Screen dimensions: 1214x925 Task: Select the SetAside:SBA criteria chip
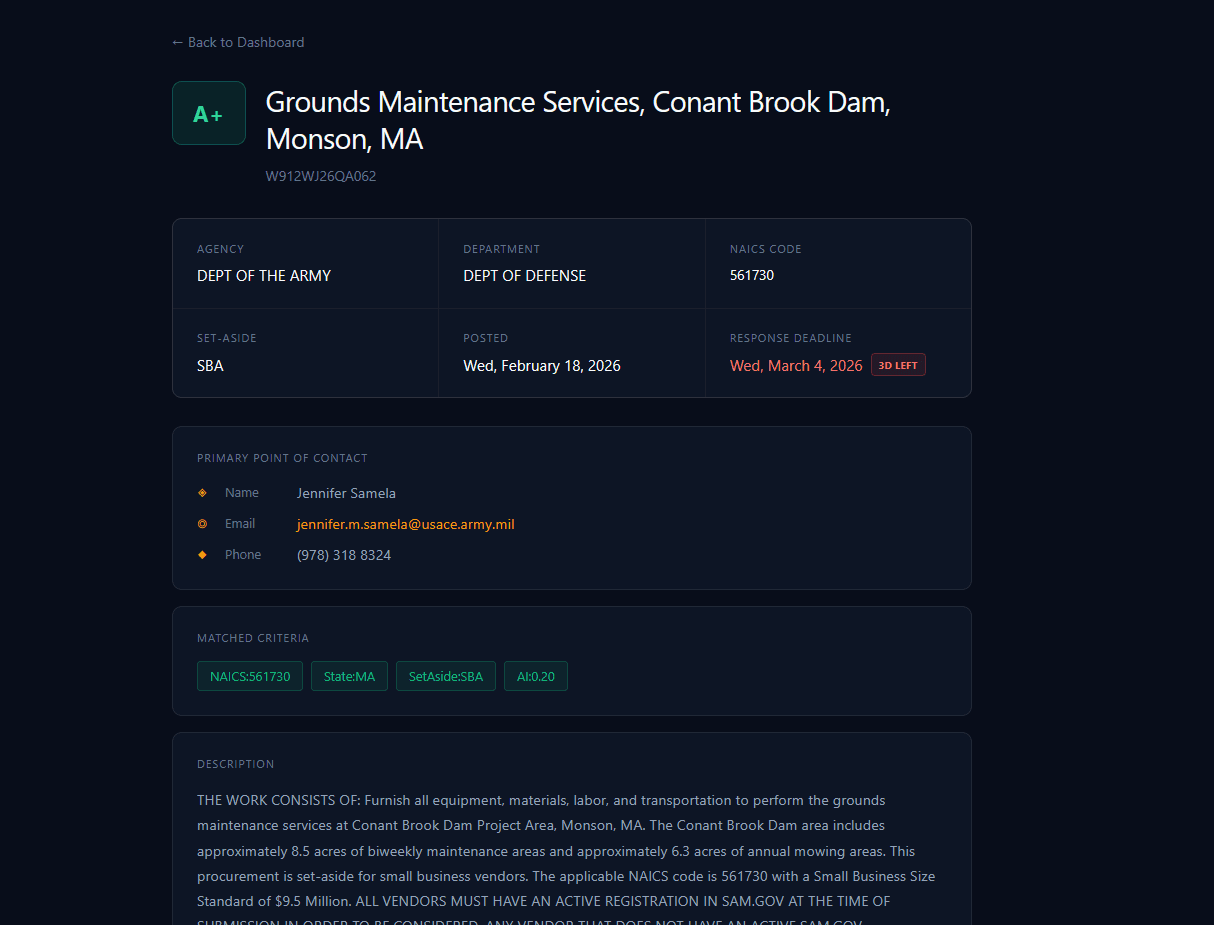click(x=445, y=676)
